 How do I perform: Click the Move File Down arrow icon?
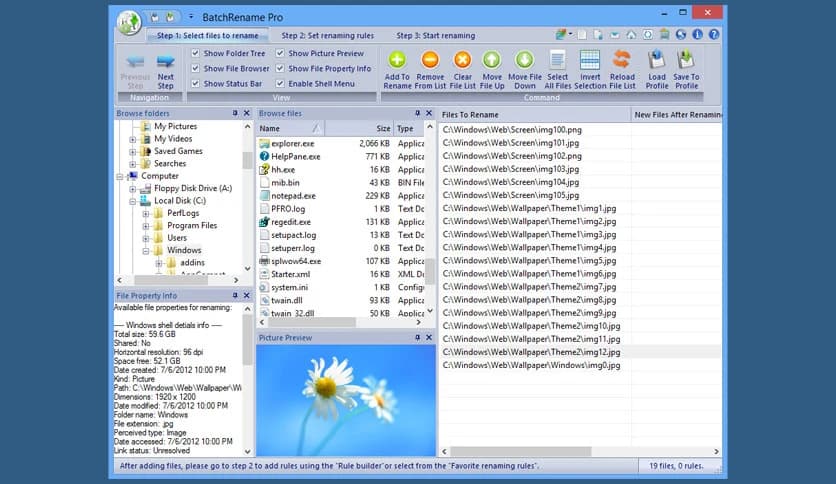tap(525, 60)
